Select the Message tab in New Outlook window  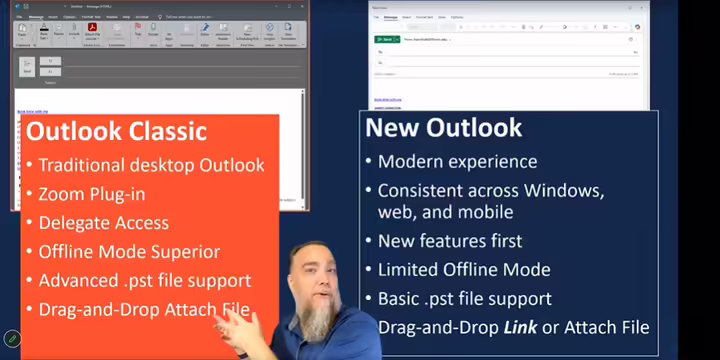click(391, 17)
